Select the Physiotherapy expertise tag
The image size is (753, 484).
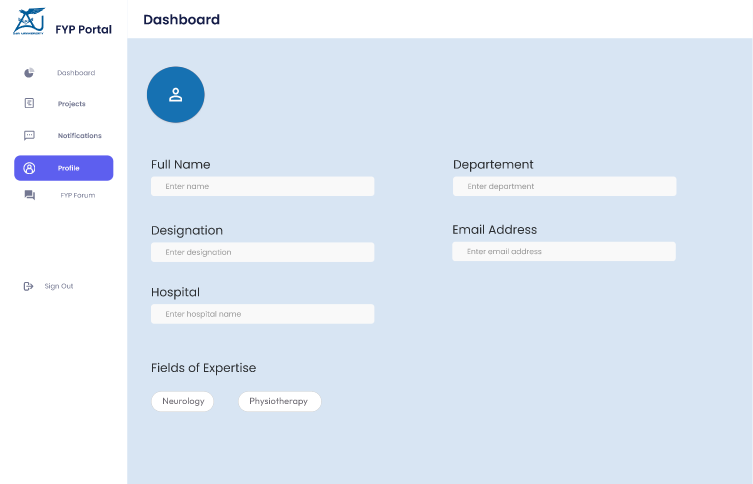click(280, 401)
